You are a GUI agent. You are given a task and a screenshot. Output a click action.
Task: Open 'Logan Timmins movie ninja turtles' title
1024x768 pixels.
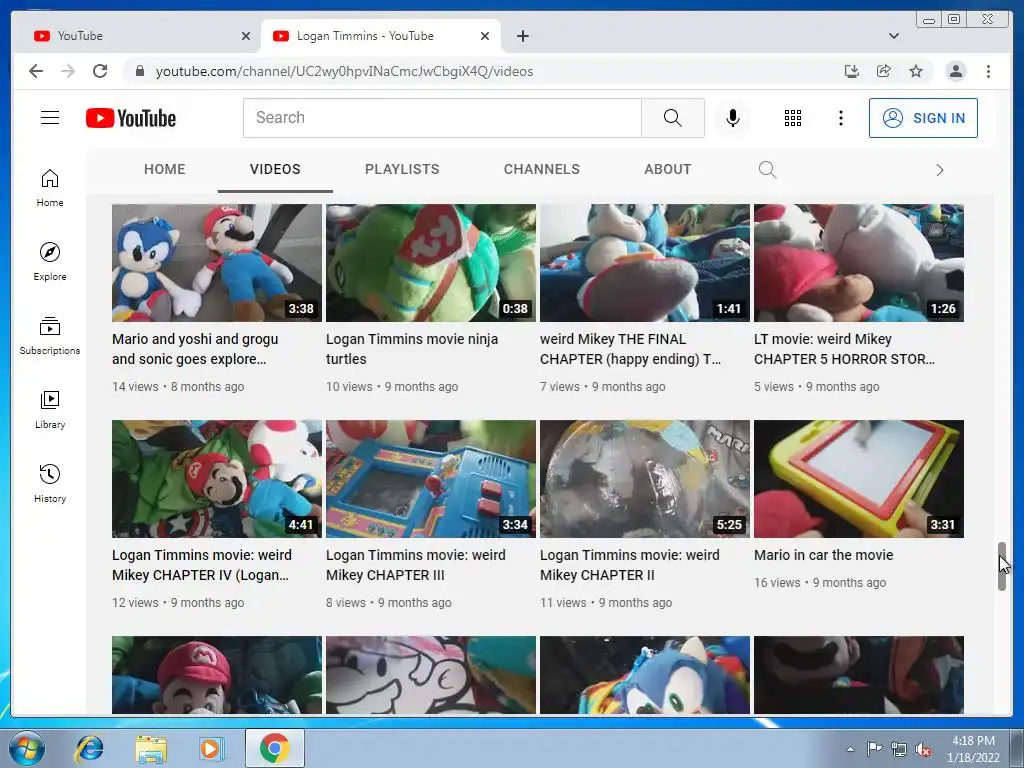[412, 349]
